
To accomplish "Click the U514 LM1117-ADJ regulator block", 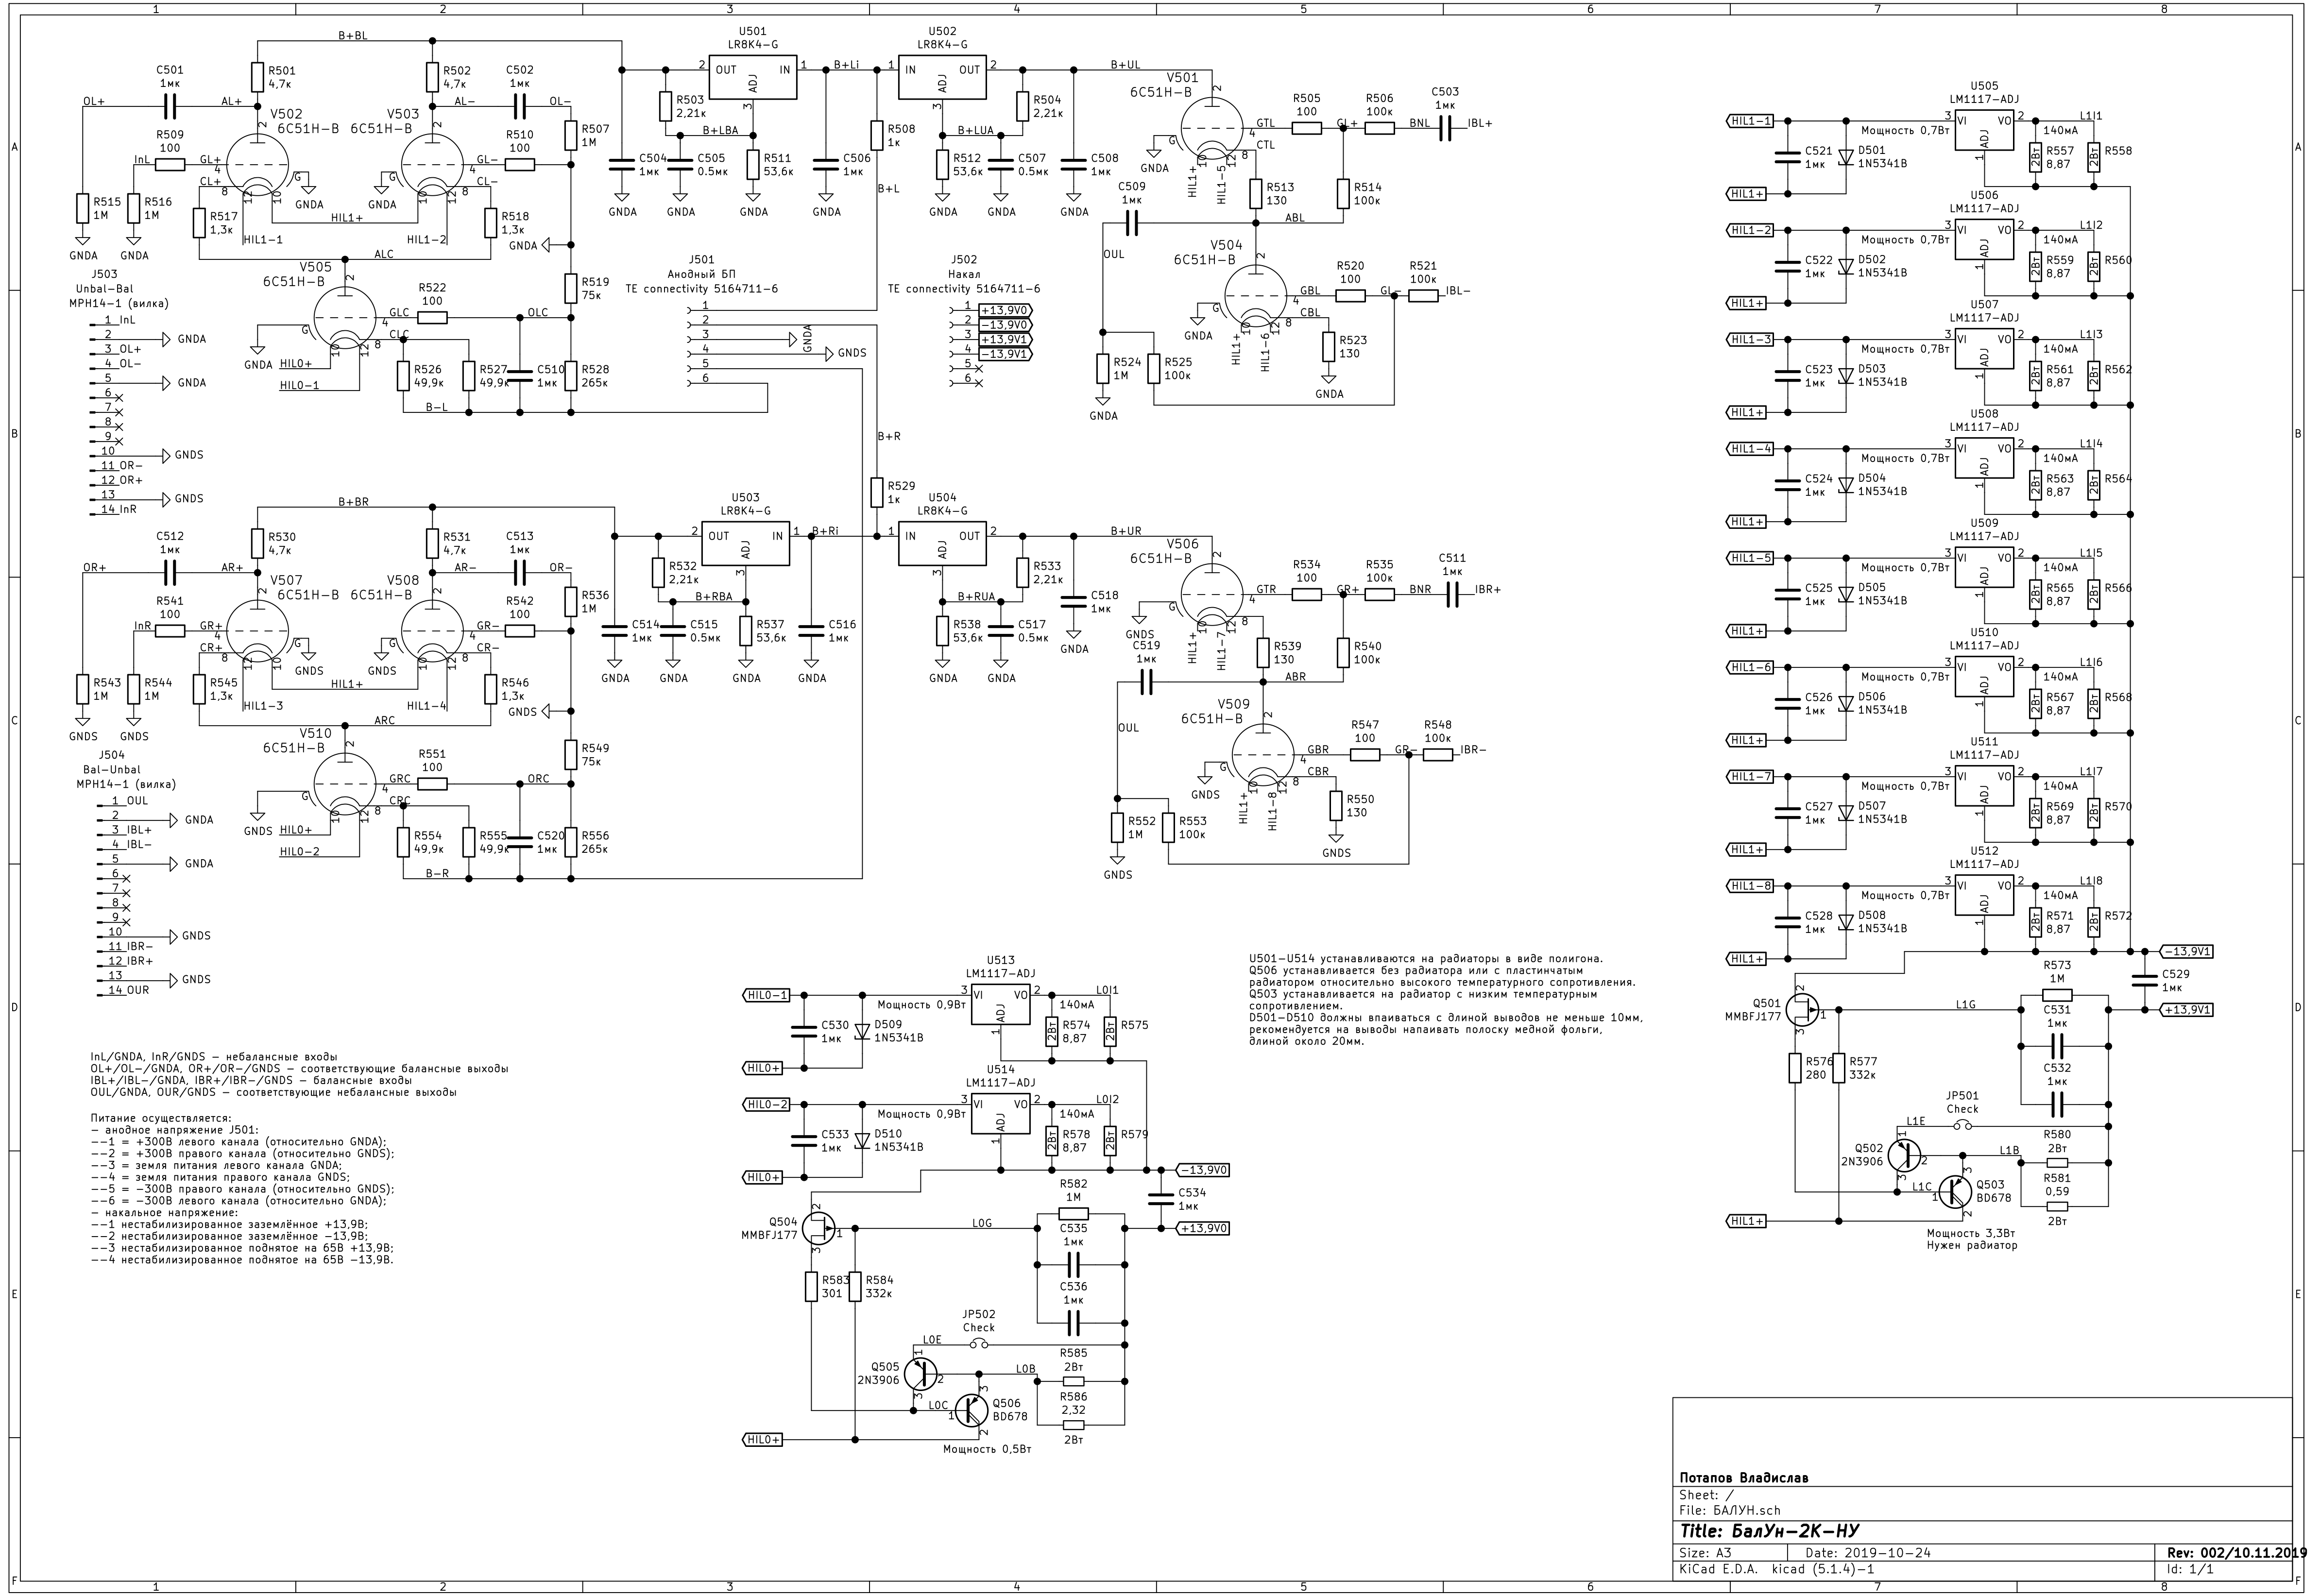I will [x=1001, y=1113].
